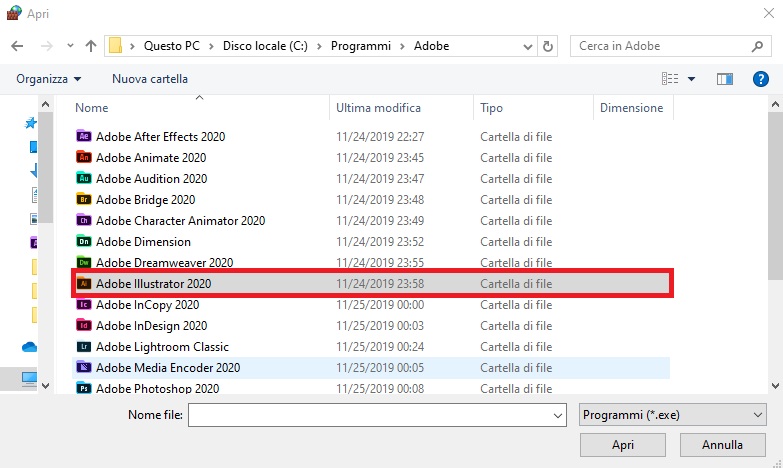Sort by Ultima modifica column header
This screenshot has width=783, height=468.
pos(378,108)
